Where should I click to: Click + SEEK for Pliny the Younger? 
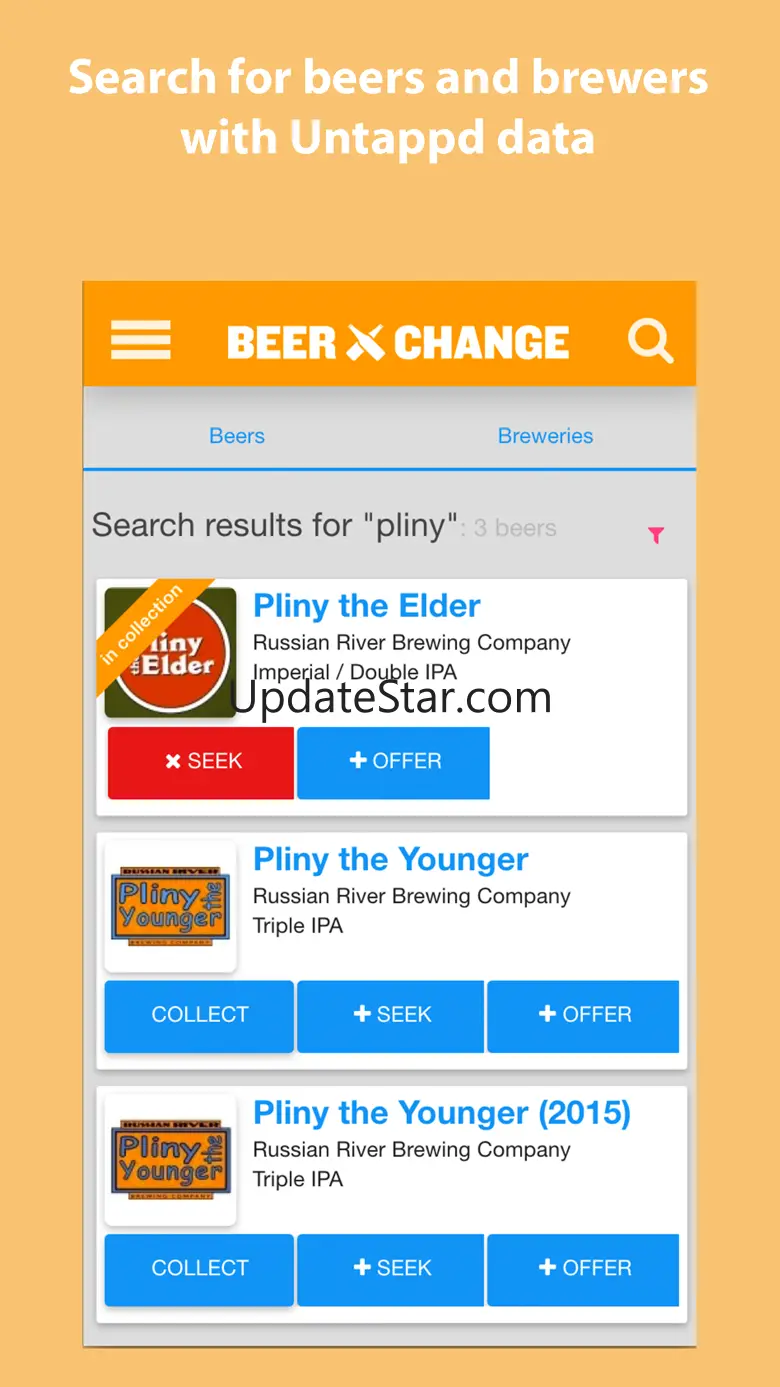(x=391, y=1016)
